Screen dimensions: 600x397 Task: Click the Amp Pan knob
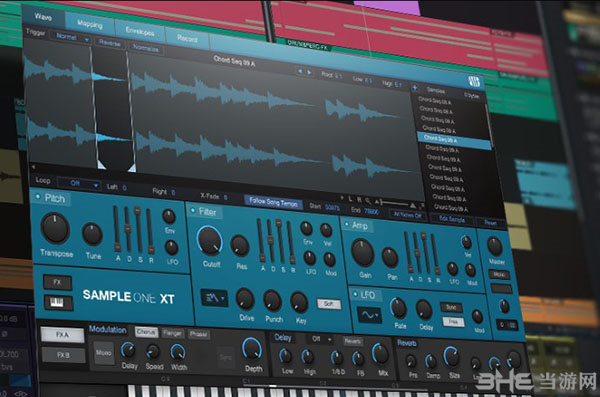click(390, 257)
